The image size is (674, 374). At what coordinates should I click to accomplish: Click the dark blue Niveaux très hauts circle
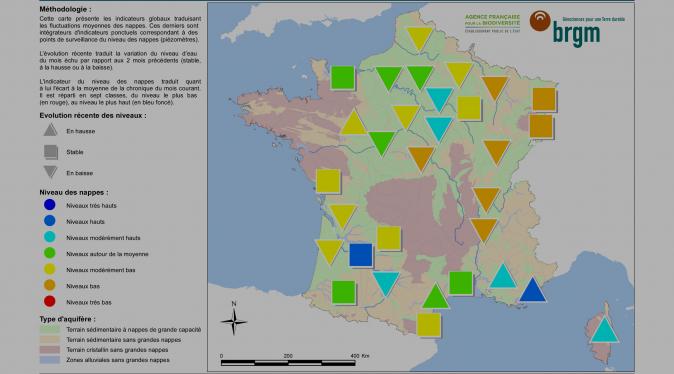(49, 205)
